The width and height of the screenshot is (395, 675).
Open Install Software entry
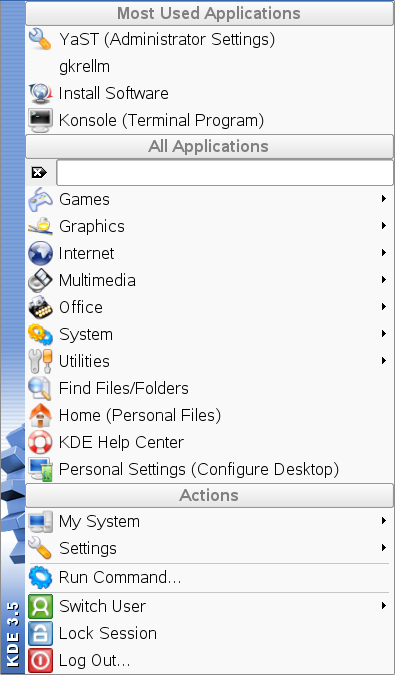[x=210, y=93]
